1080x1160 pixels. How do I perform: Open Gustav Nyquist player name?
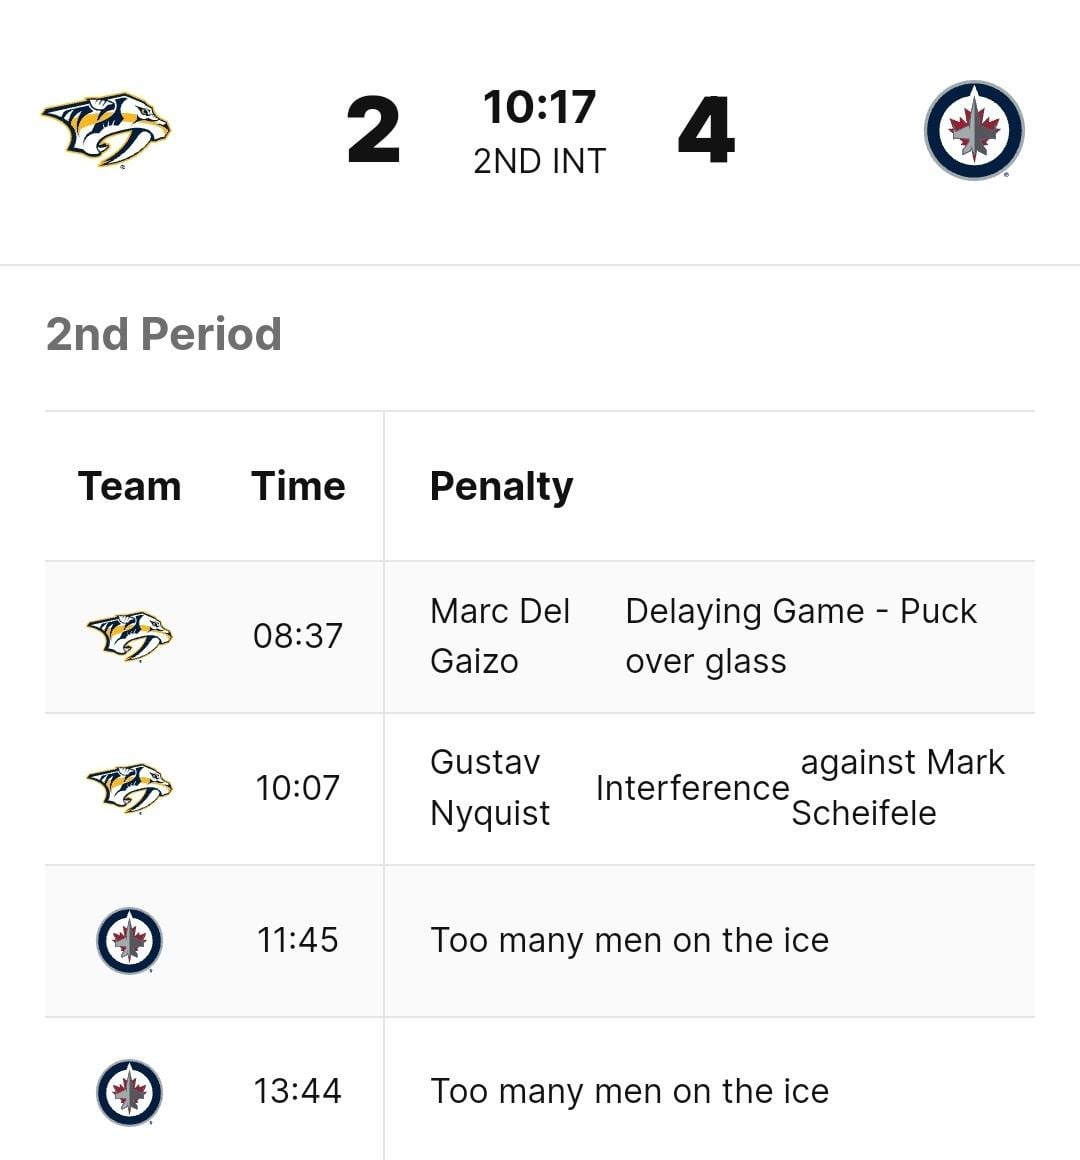(489, 788)
